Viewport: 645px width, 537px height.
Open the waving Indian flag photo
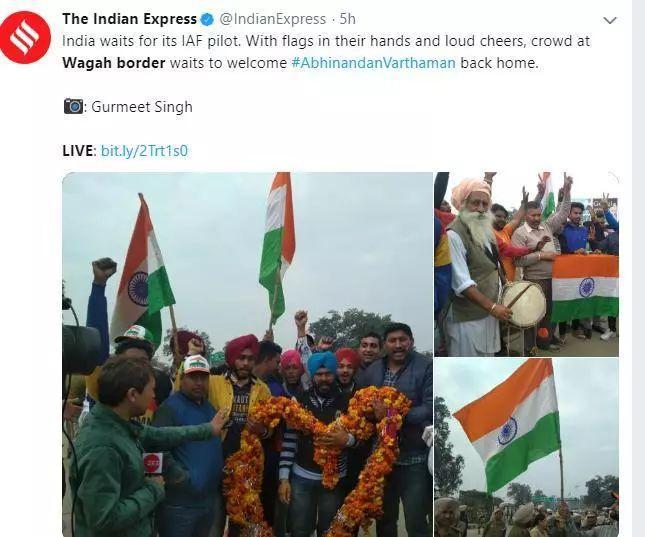(x=527, y=448)
